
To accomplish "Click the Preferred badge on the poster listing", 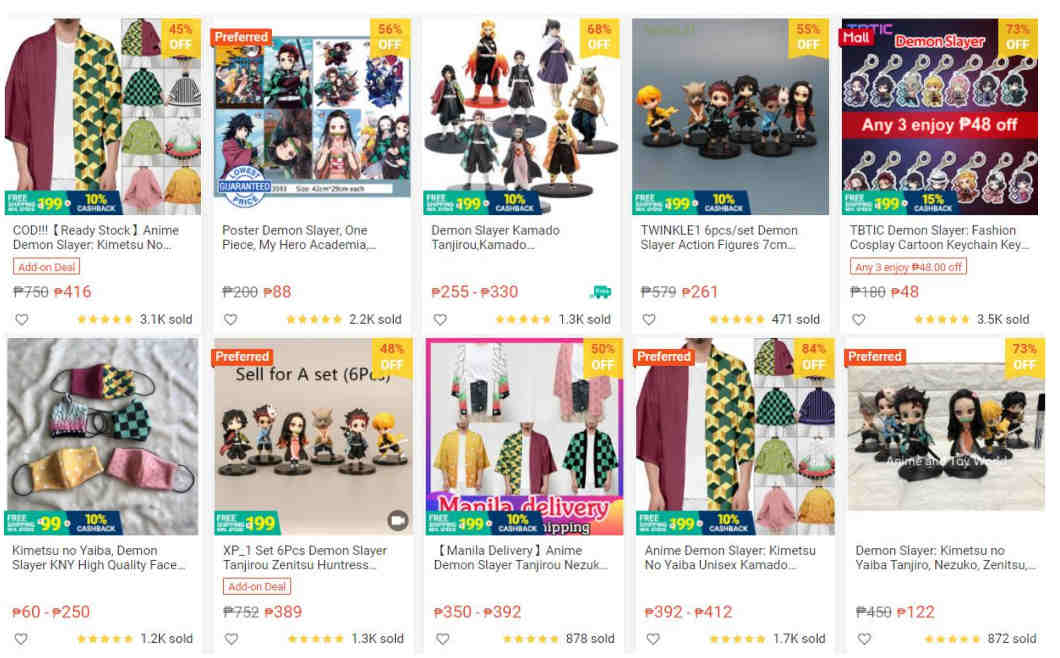I will (x=241, y=37).
